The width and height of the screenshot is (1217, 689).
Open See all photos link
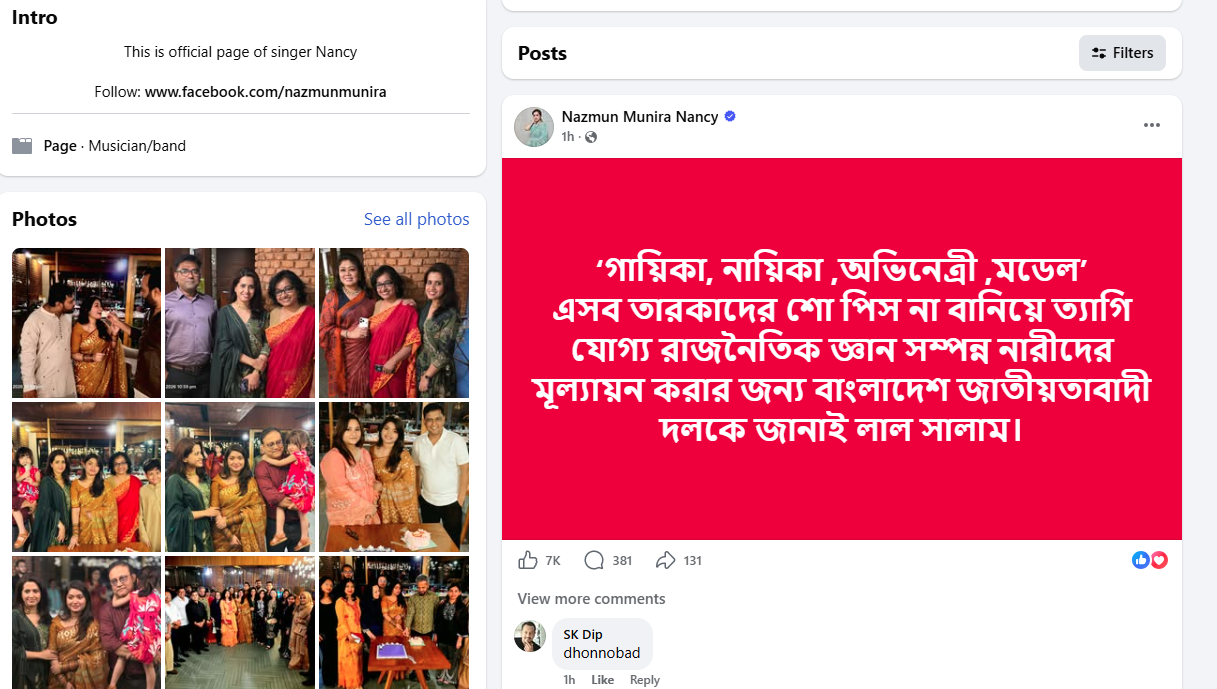[416, 219]
